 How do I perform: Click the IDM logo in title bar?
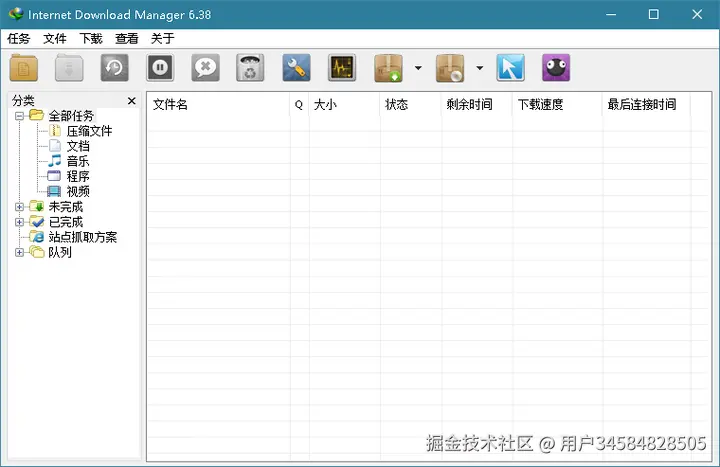(x=16, y=14)
